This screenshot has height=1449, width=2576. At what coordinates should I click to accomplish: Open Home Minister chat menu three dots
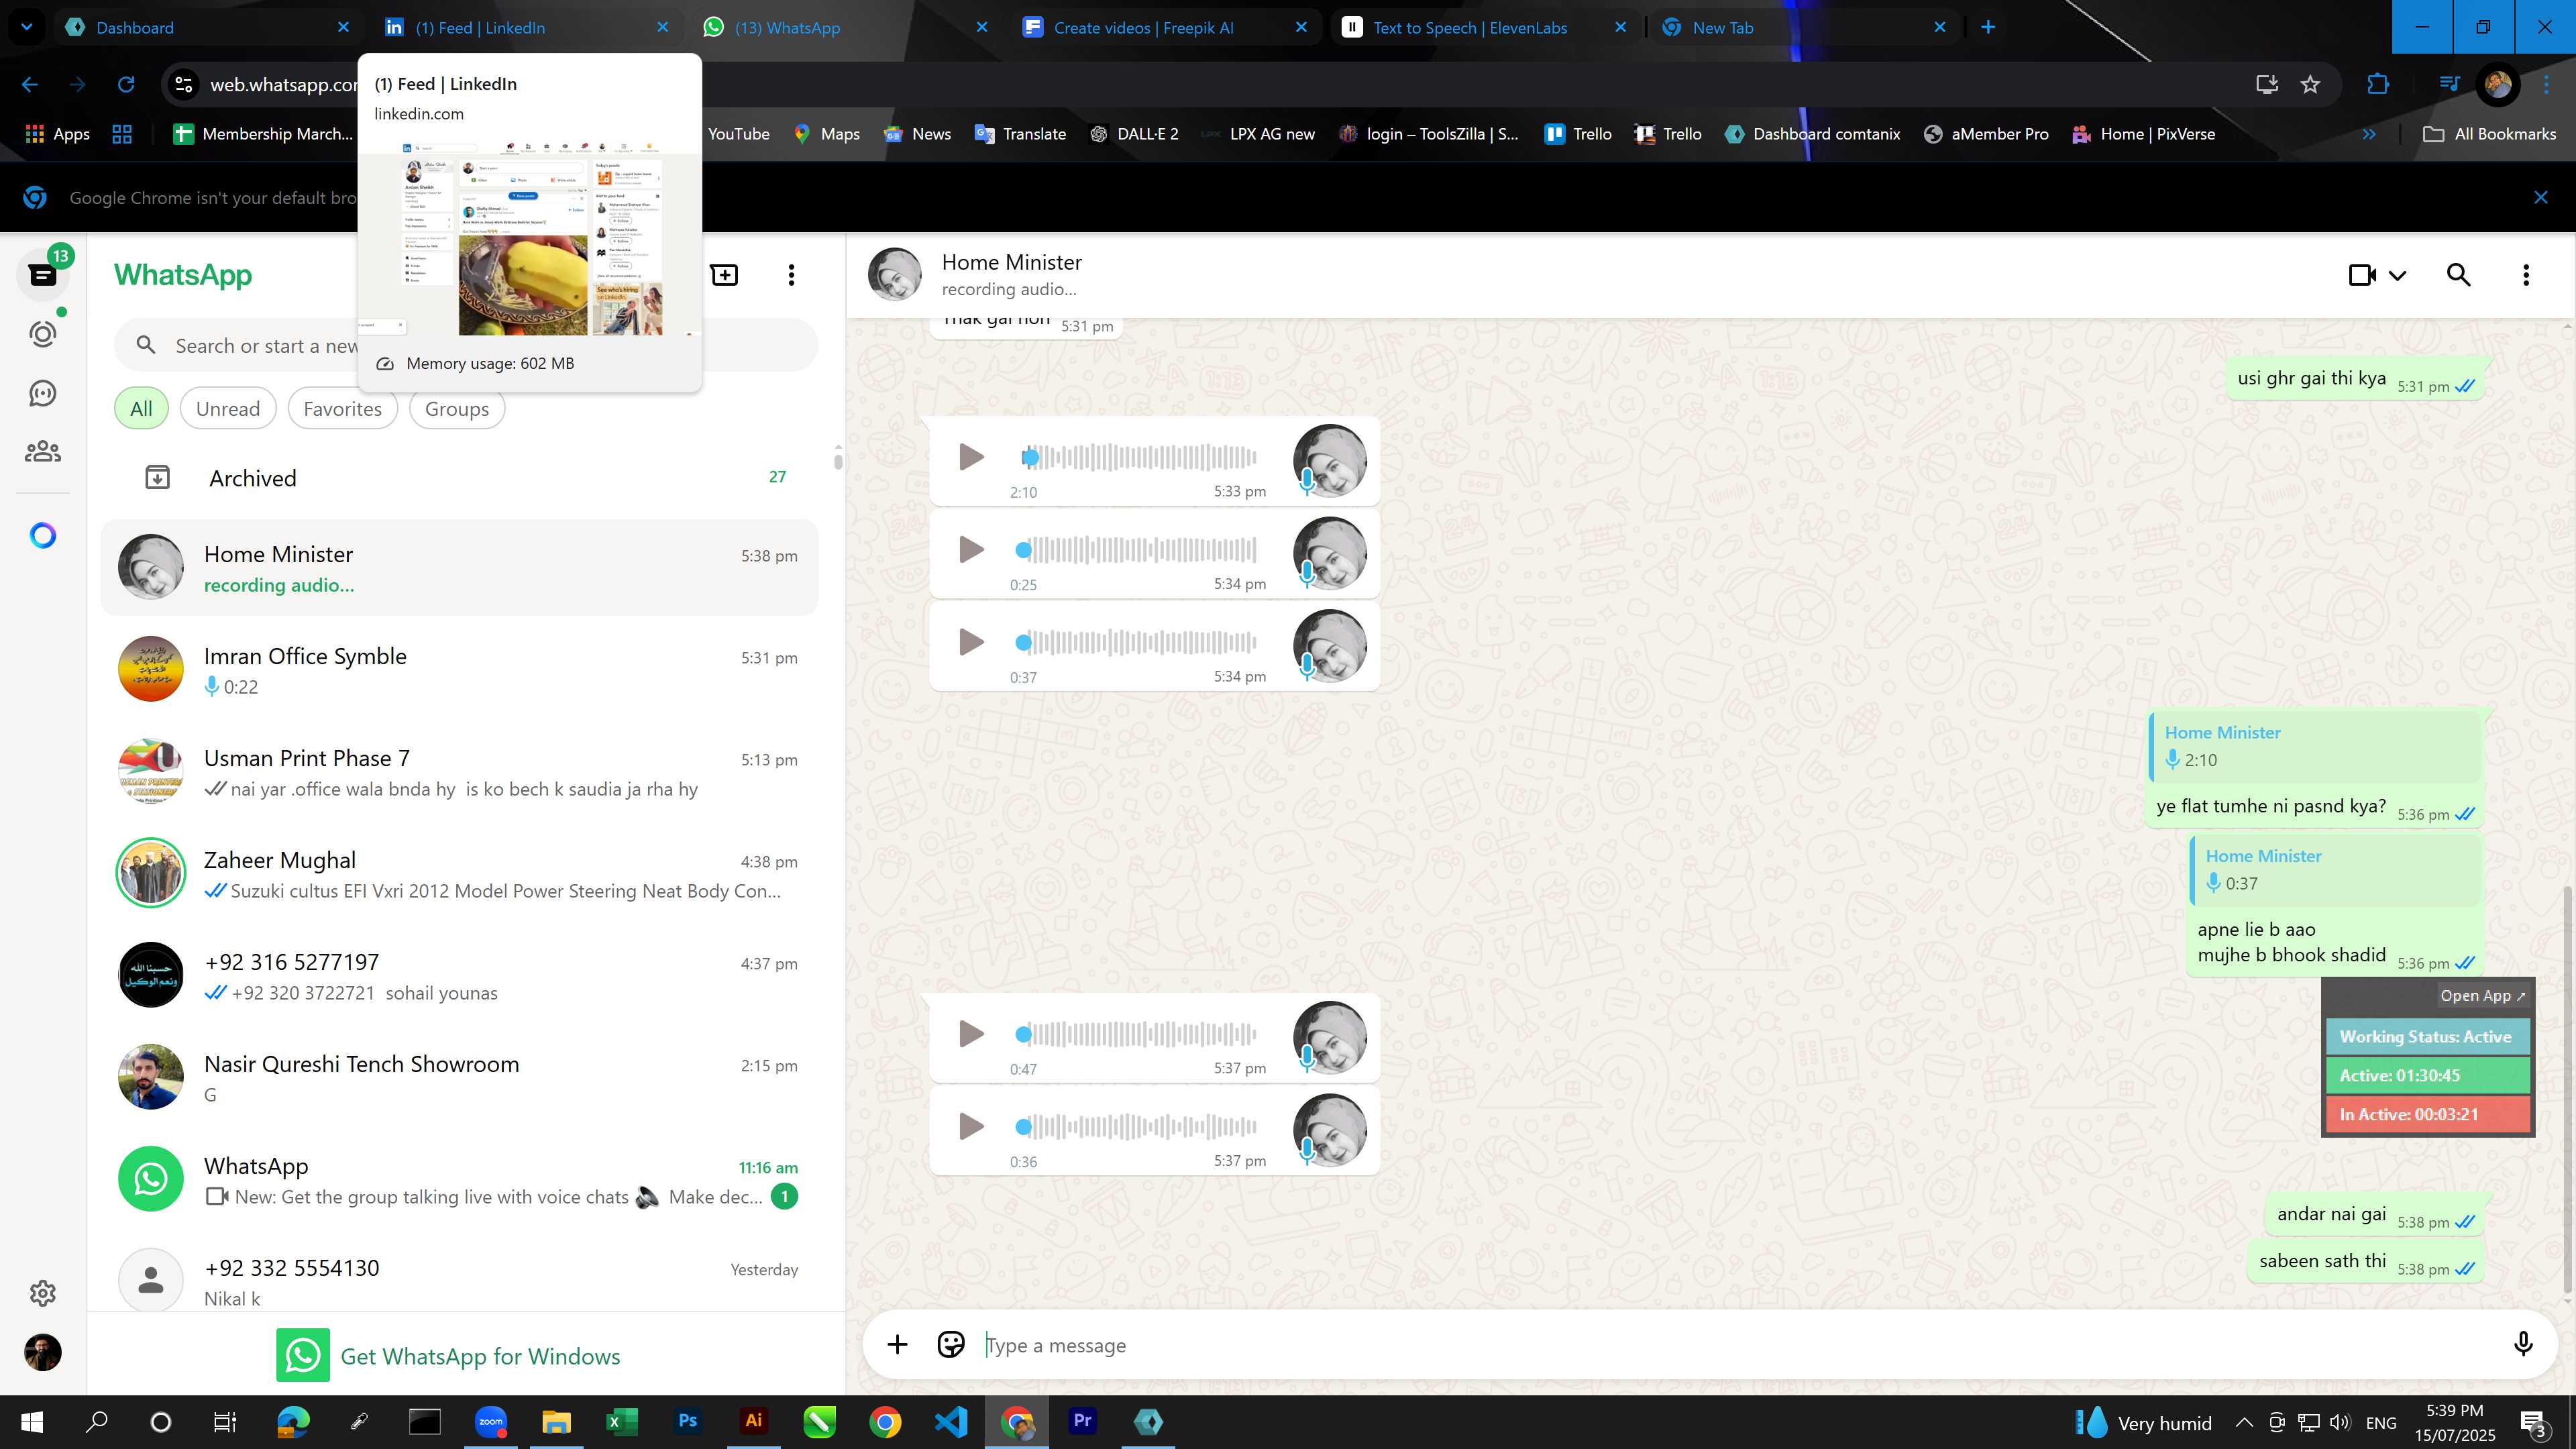click(2526, 275)
